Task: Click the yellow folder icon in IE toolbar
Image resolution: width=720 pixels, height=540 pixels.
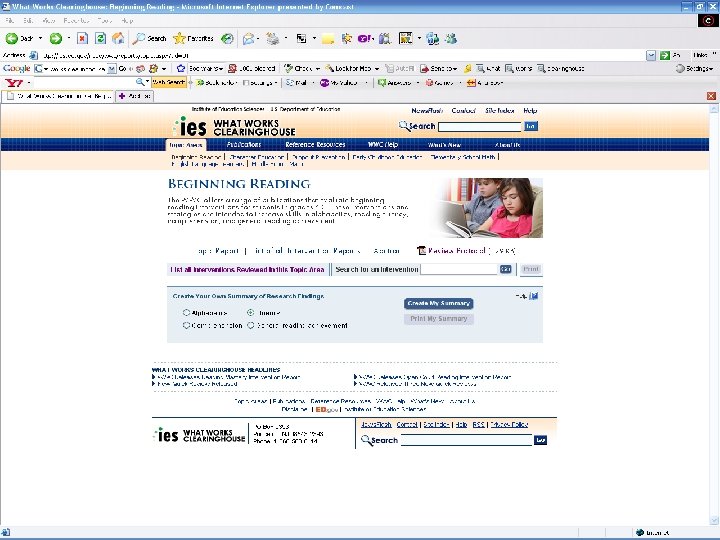Action: (x=328, y=39)
